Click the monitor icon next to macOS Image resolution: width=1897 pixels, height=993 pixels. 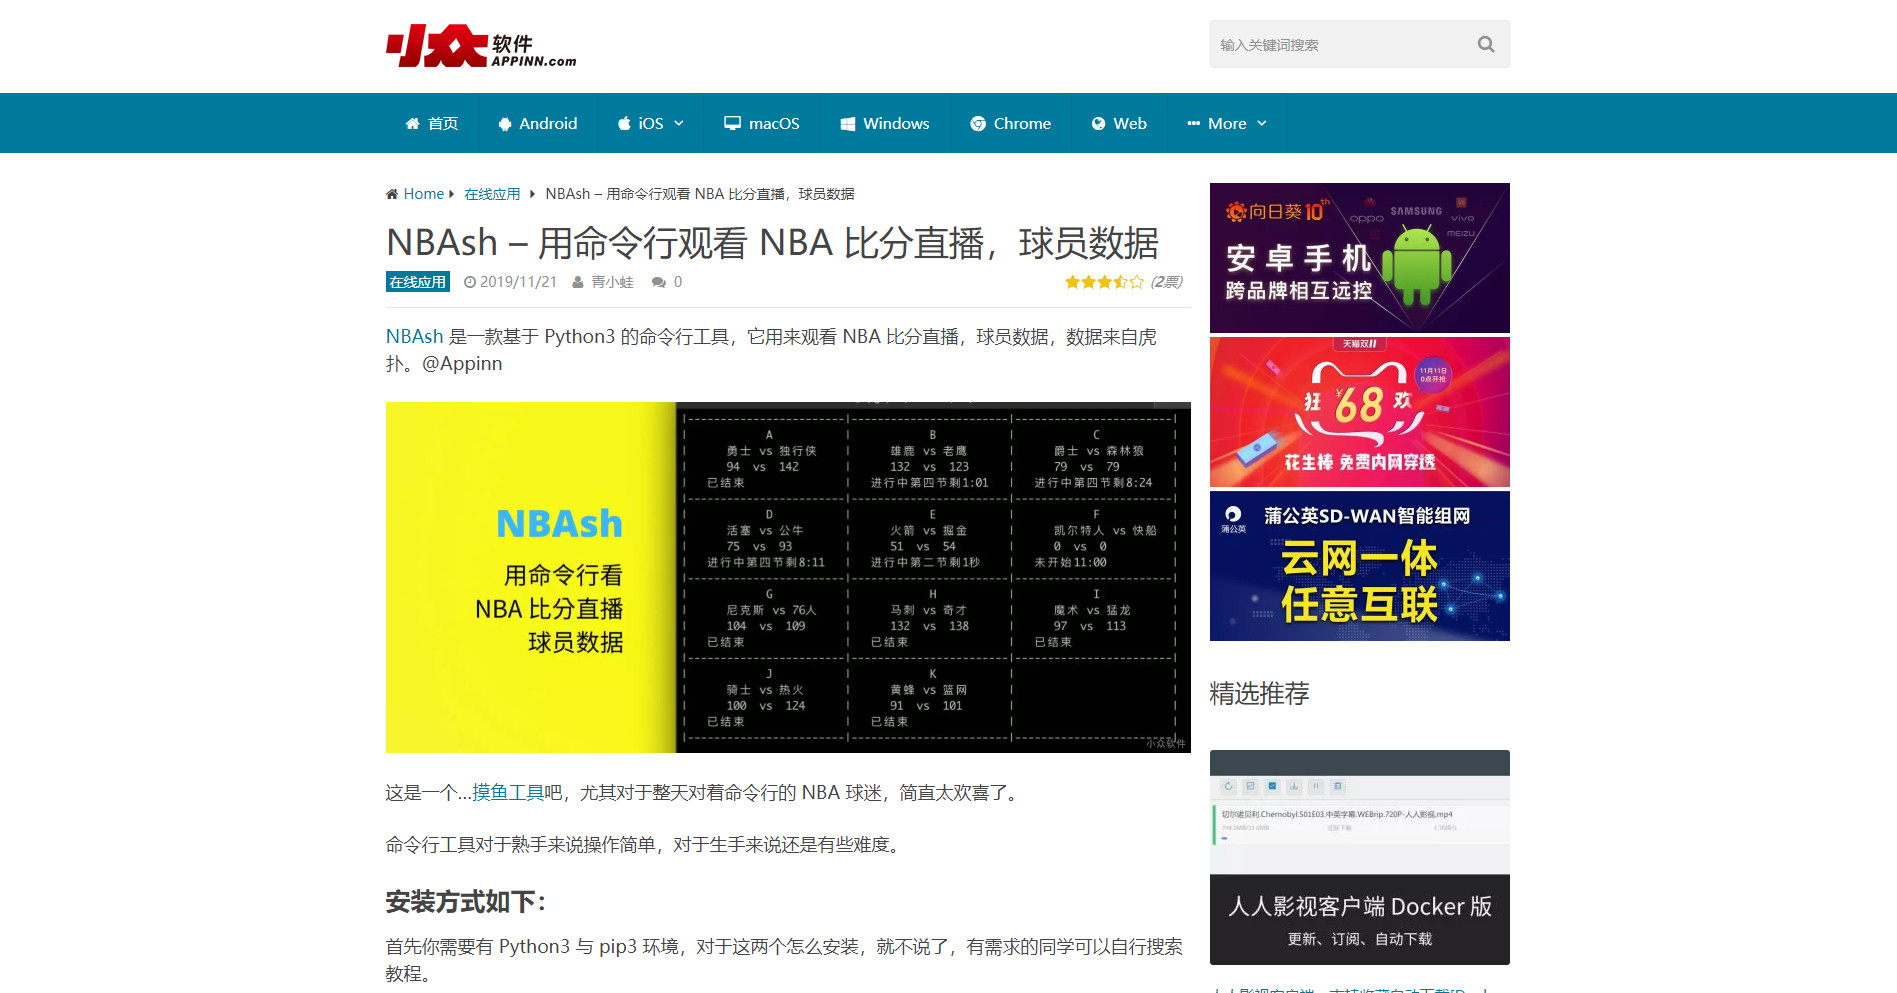click(x=734, y=123)
